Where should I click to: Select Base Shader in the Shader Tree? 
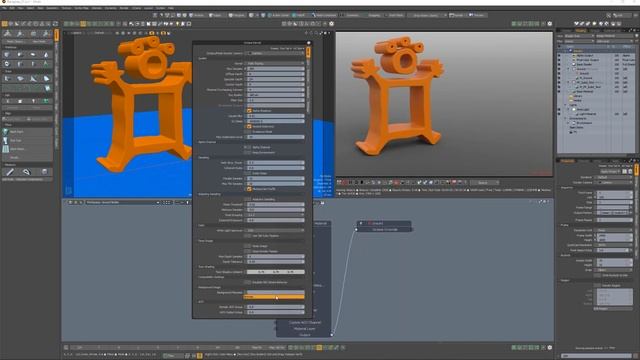(584, 64)
